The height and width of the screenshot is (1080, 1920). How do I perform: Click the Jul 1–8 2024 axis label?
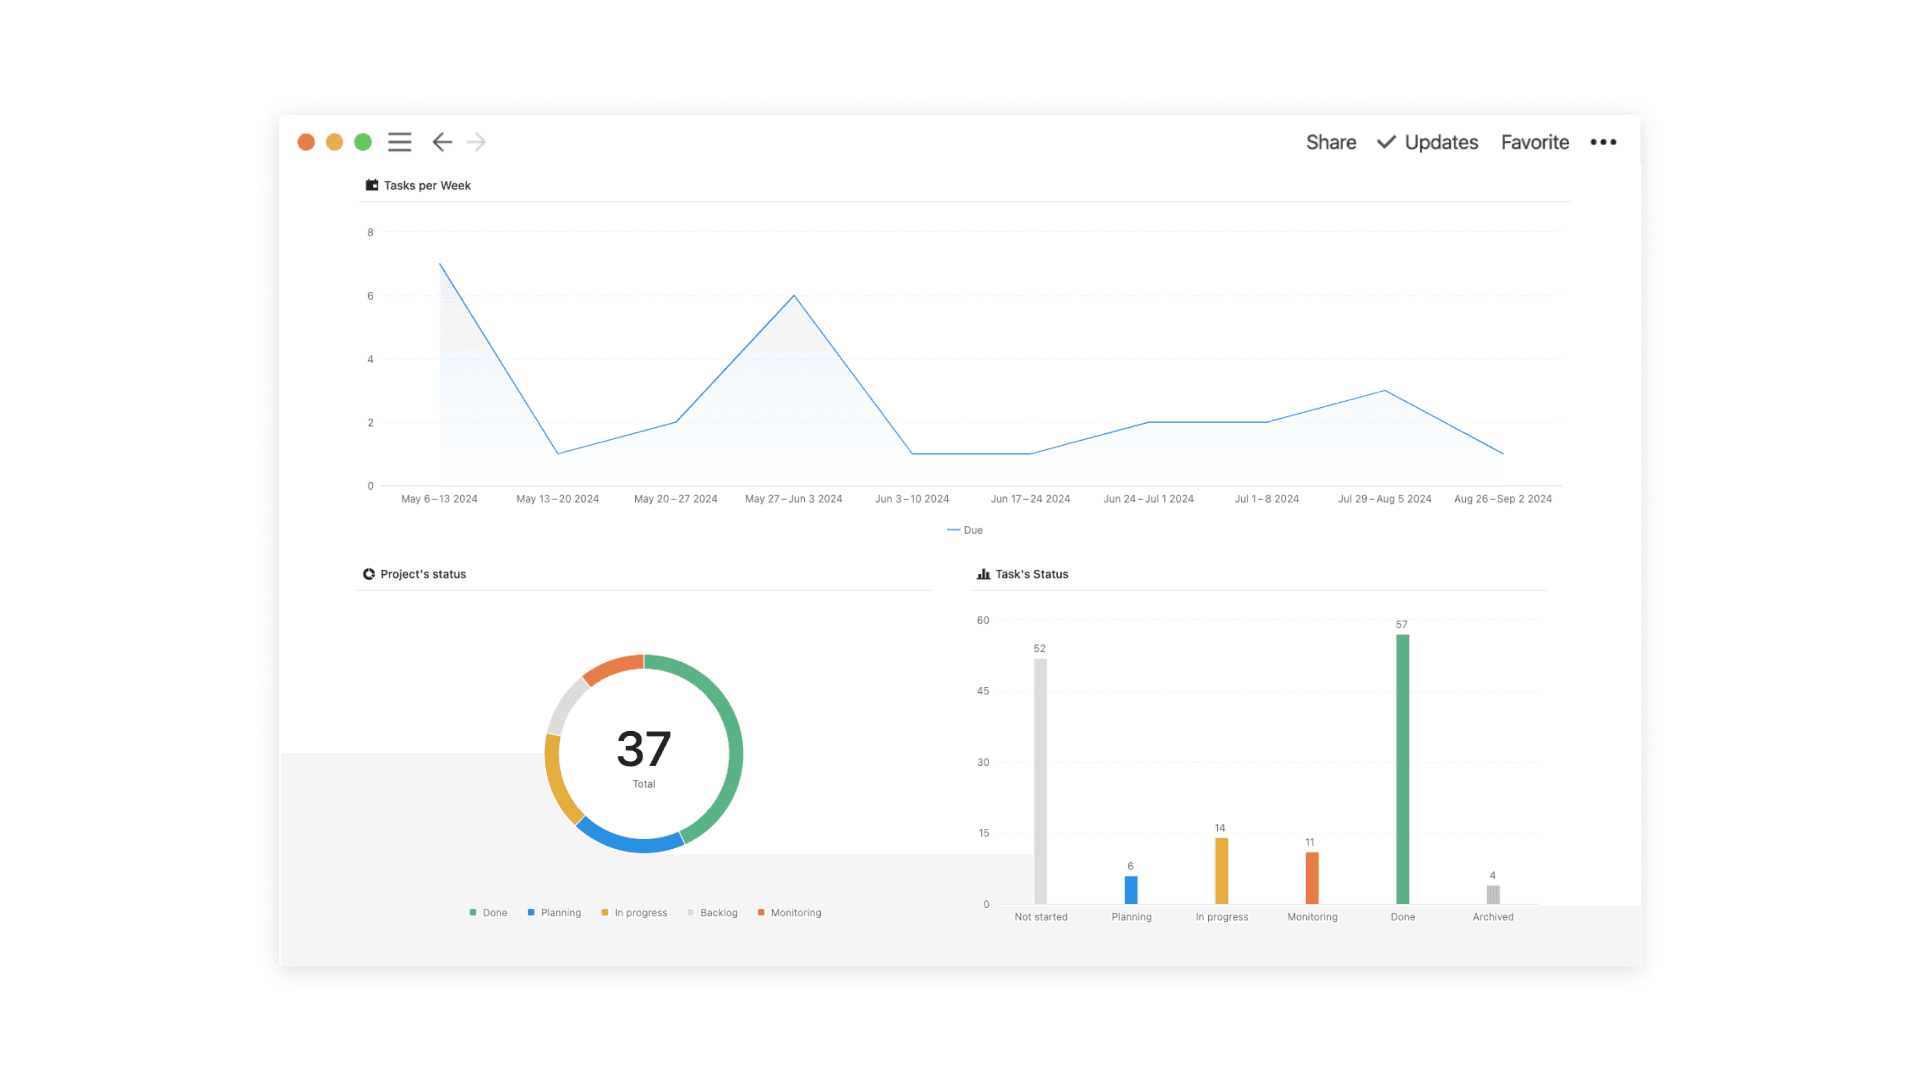[x=1267, y=499]
